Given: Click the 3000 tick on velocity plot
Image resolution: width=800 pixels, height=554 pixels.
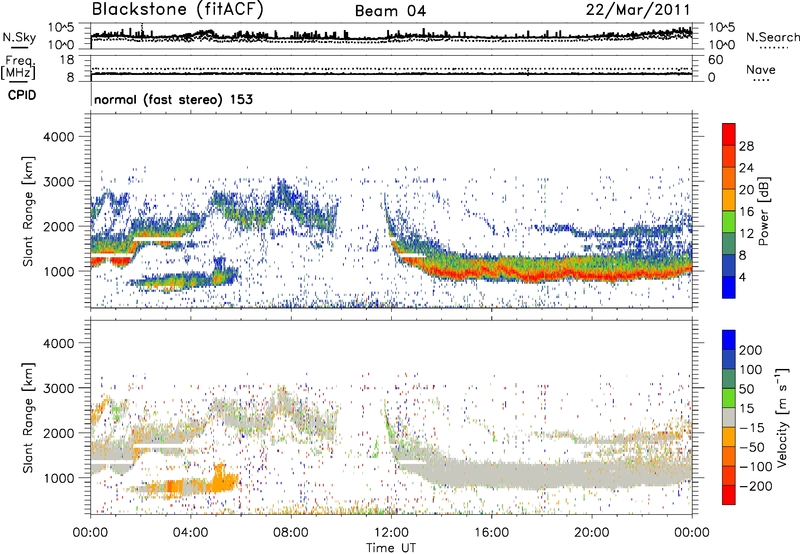Looking at the screenshot, I should 58,388.
